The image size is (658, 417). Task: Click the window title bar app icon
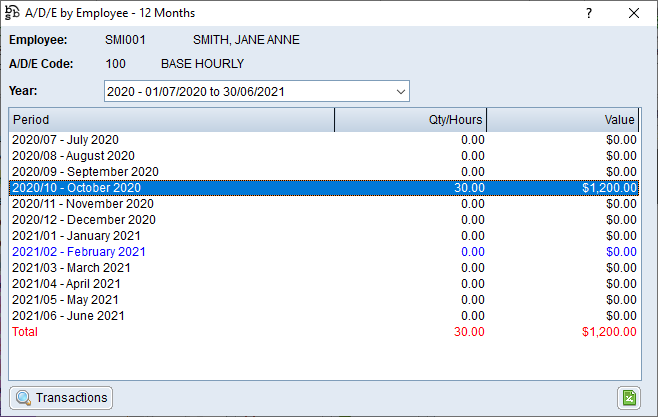tap(12, 13)
